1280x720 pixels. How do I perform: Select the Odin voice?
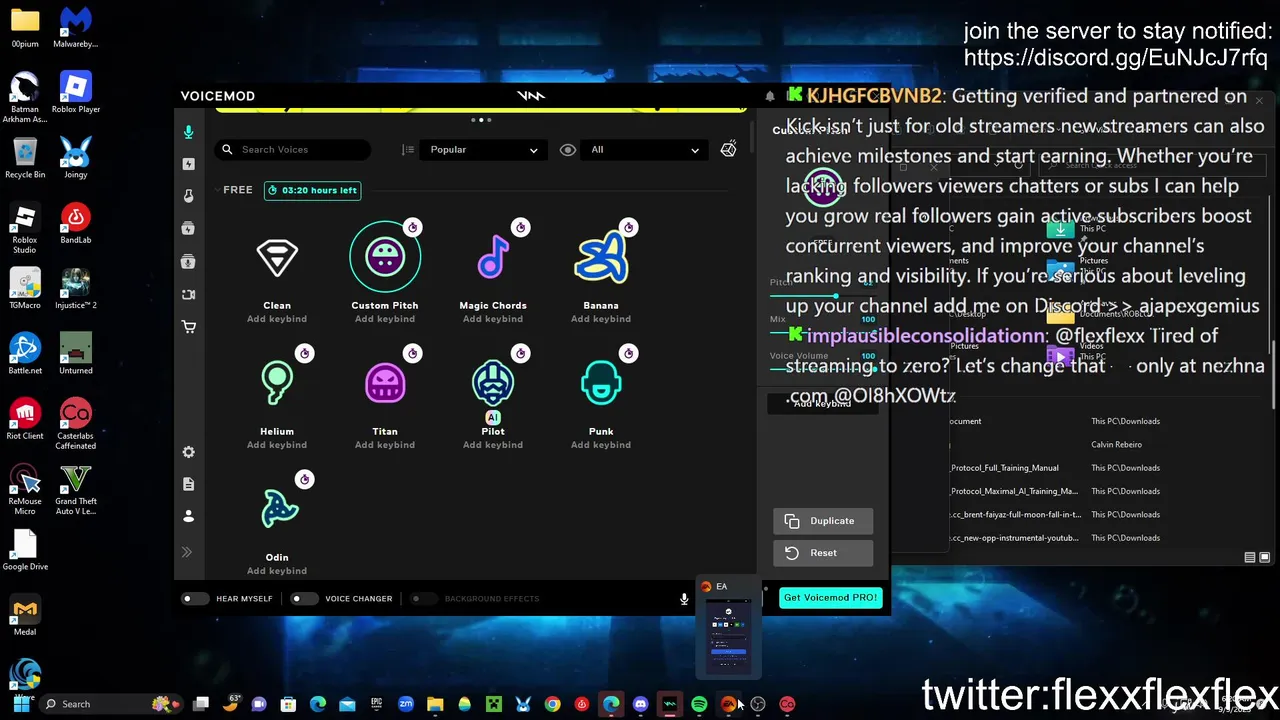(279, 510)
